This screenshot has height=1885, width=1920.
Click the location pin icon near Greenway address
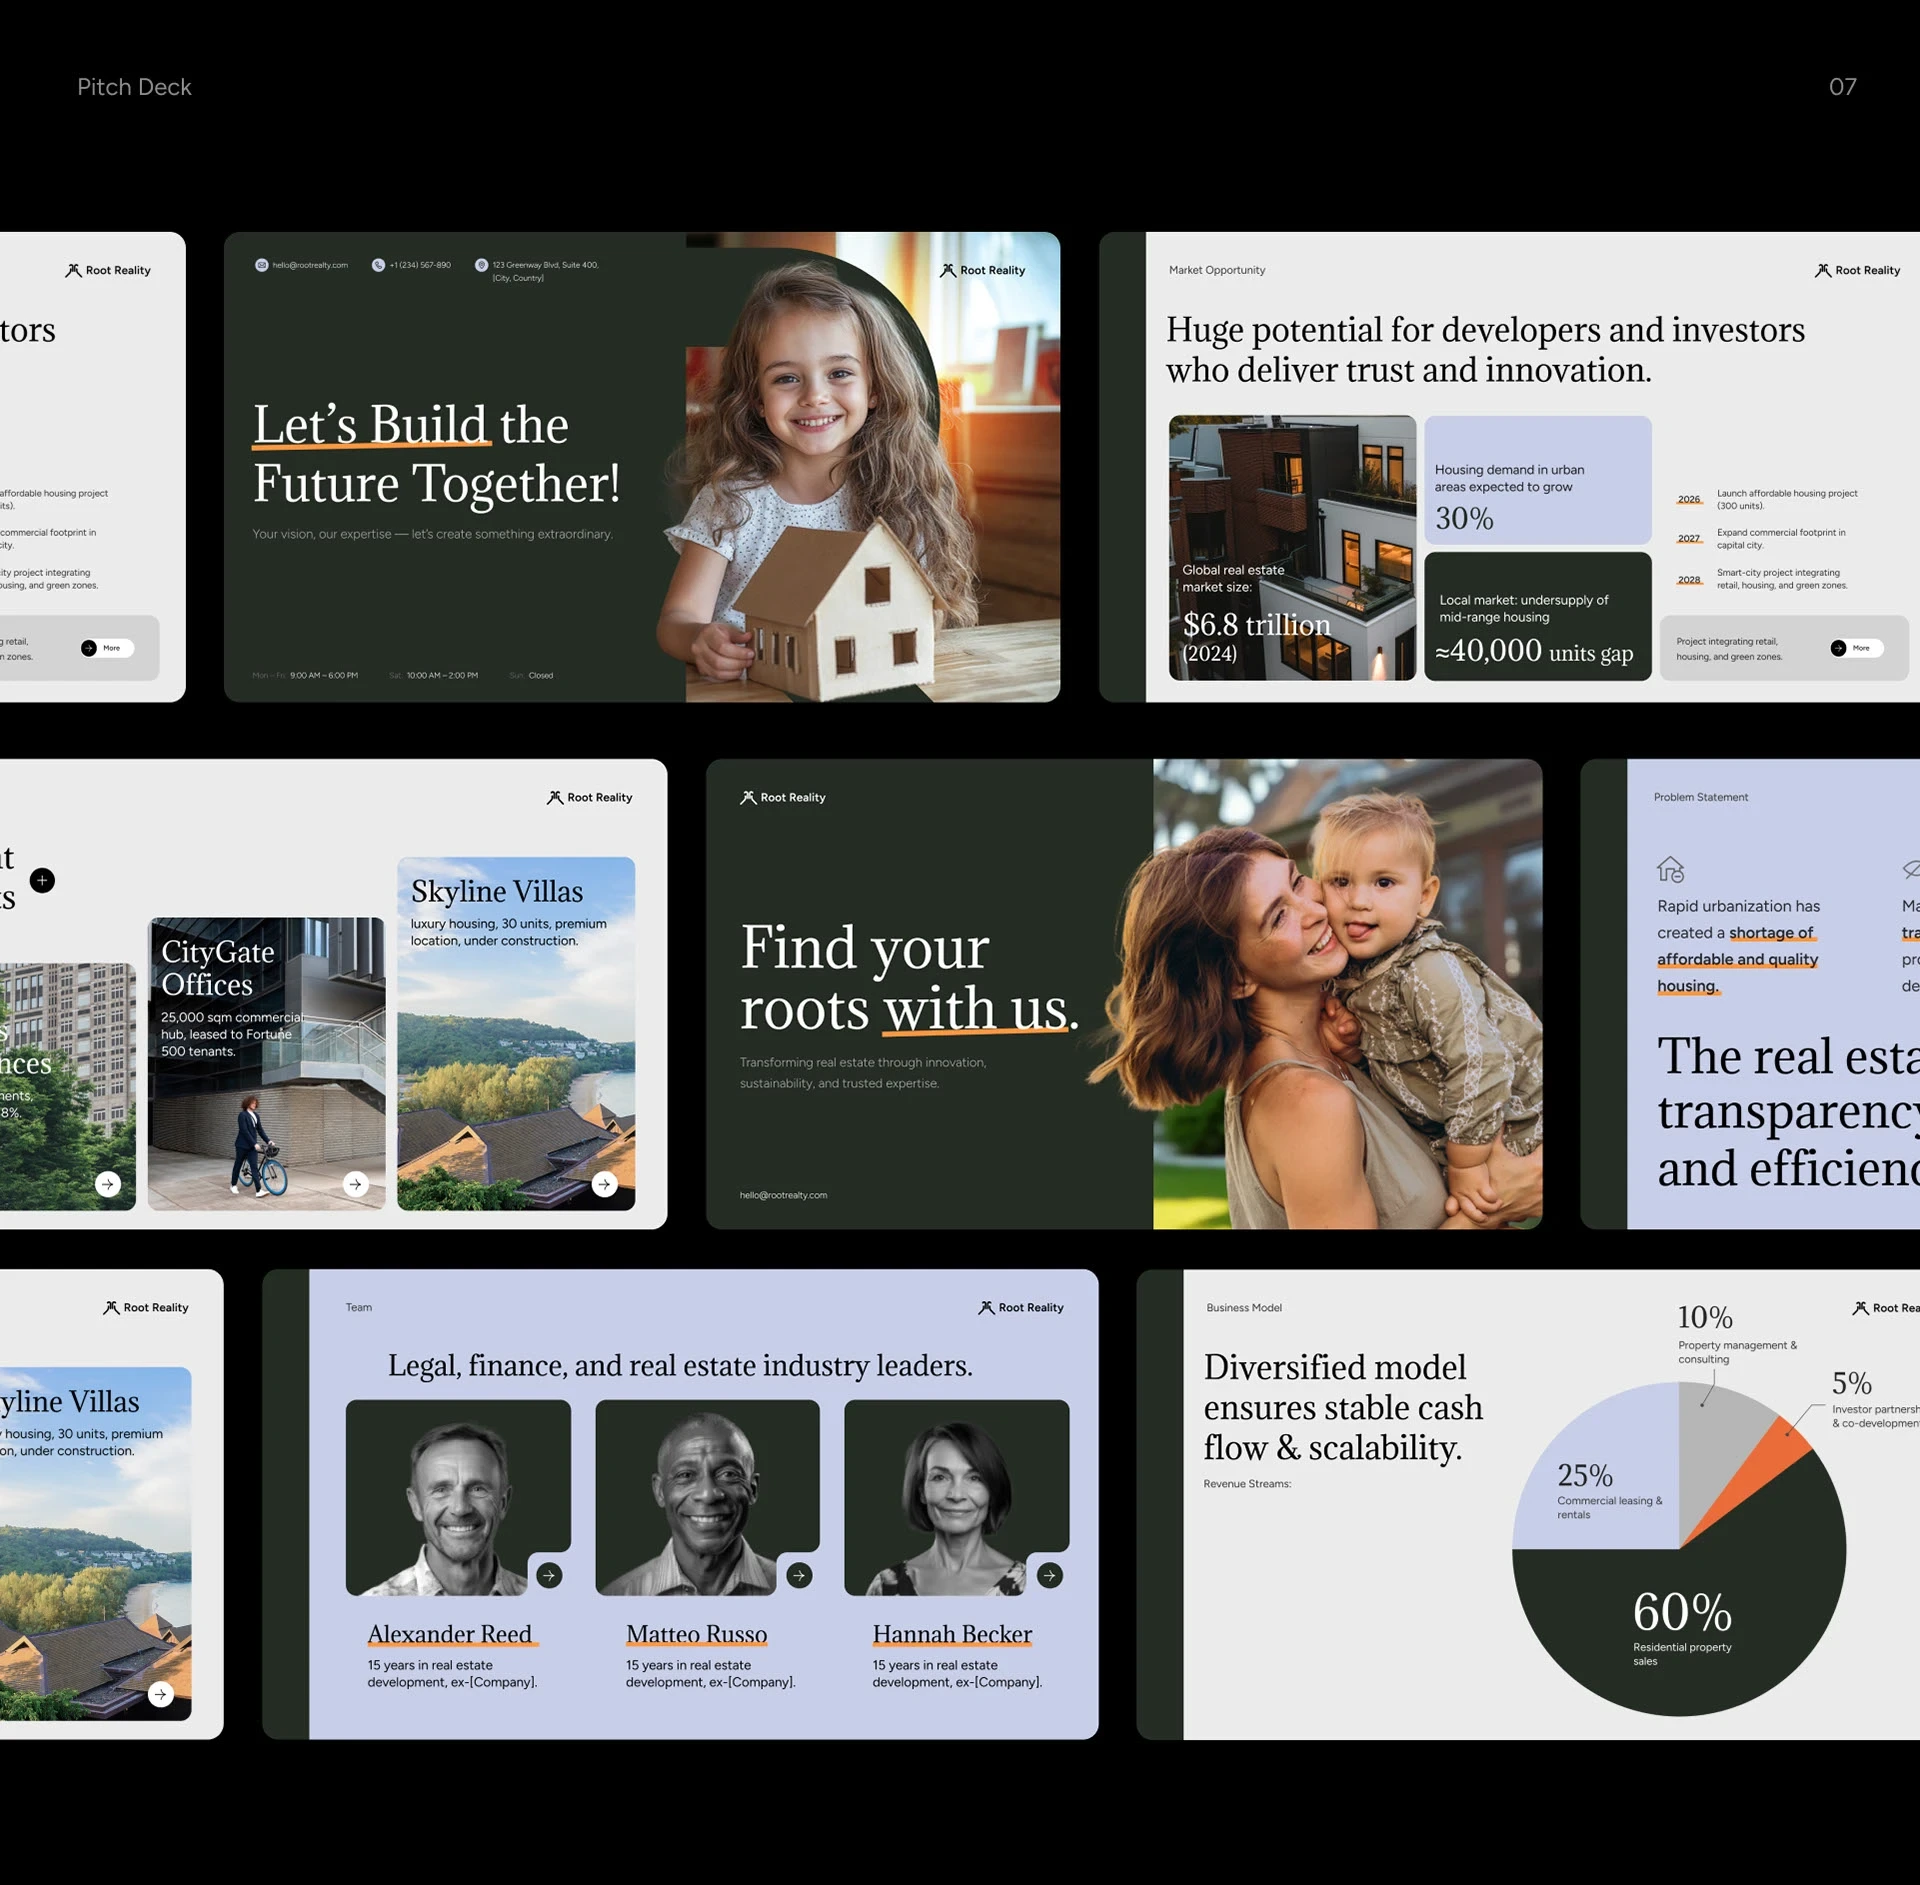(481, 265)
